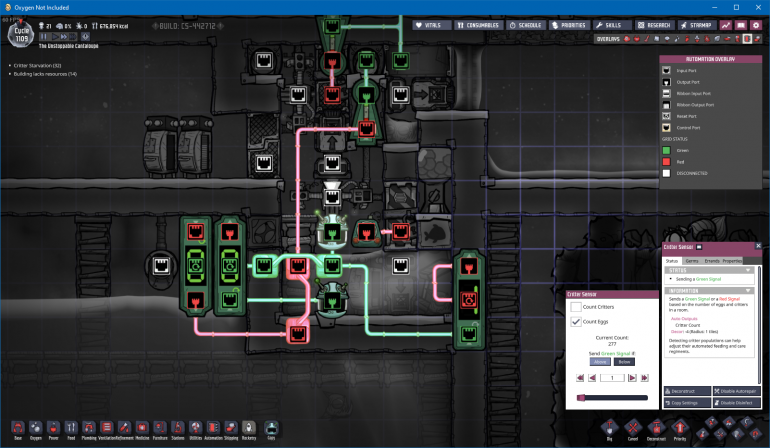Open the Base build menu

[18, 428]
